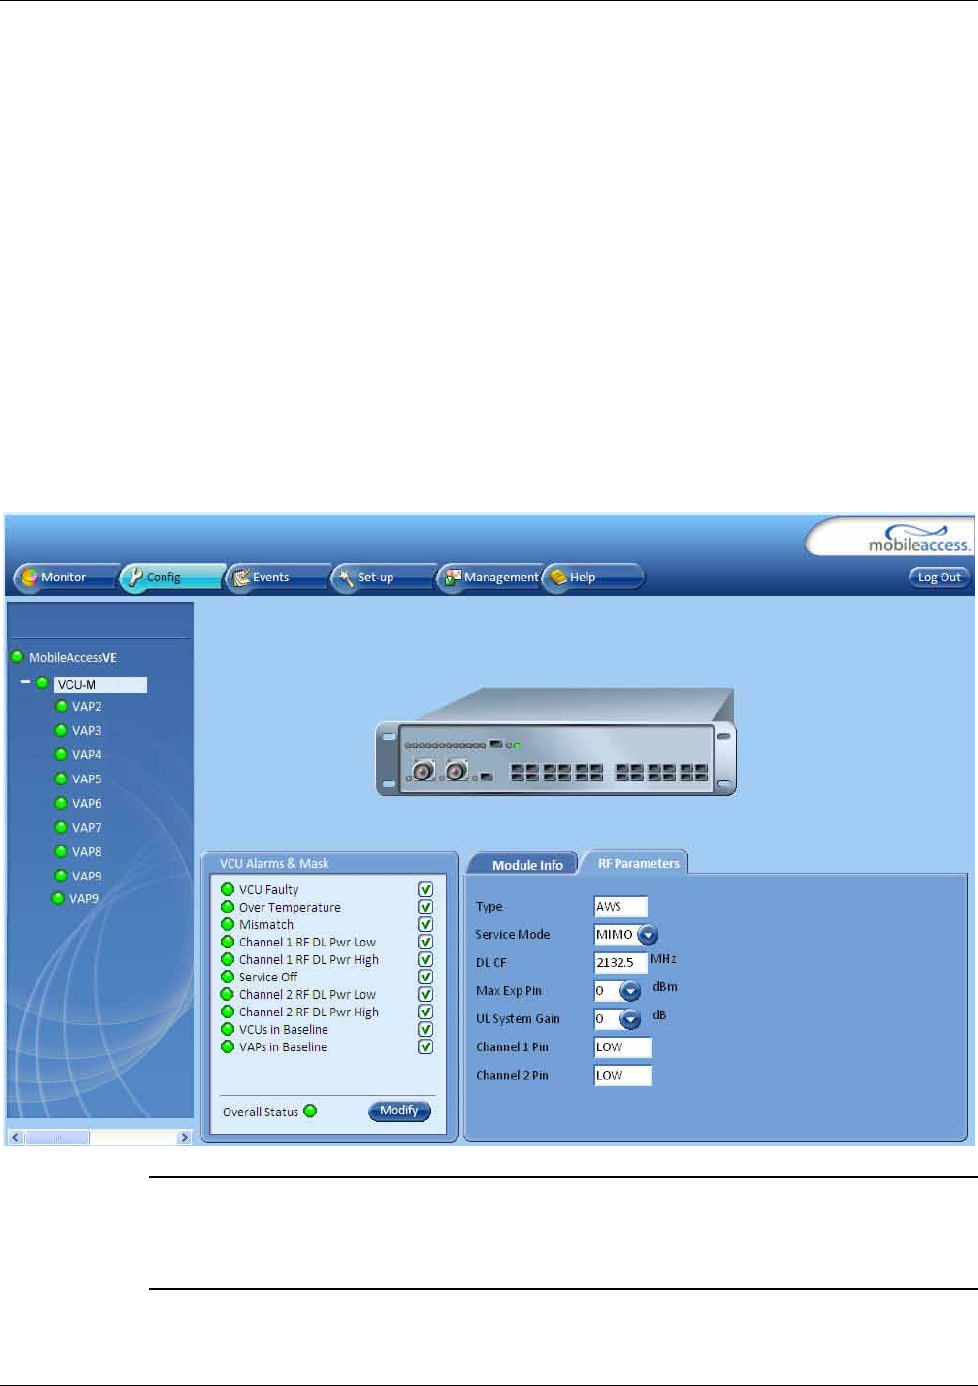Click the Service Off status LED
The width and height of the screenshot is (978, 1386).
tap(228, 977)
